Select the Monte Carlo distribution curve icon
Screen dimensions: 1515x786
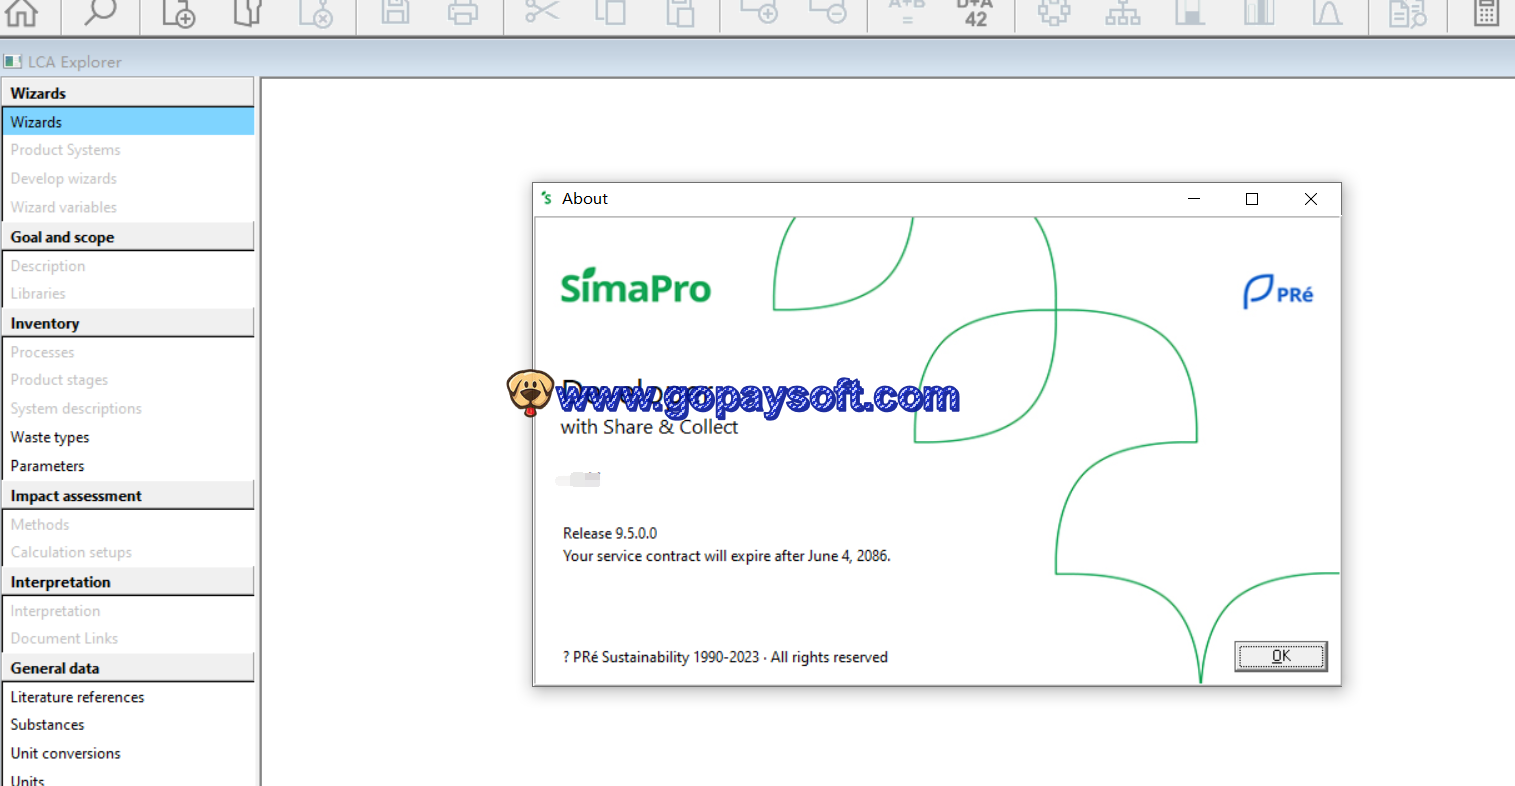(1328, 14)
